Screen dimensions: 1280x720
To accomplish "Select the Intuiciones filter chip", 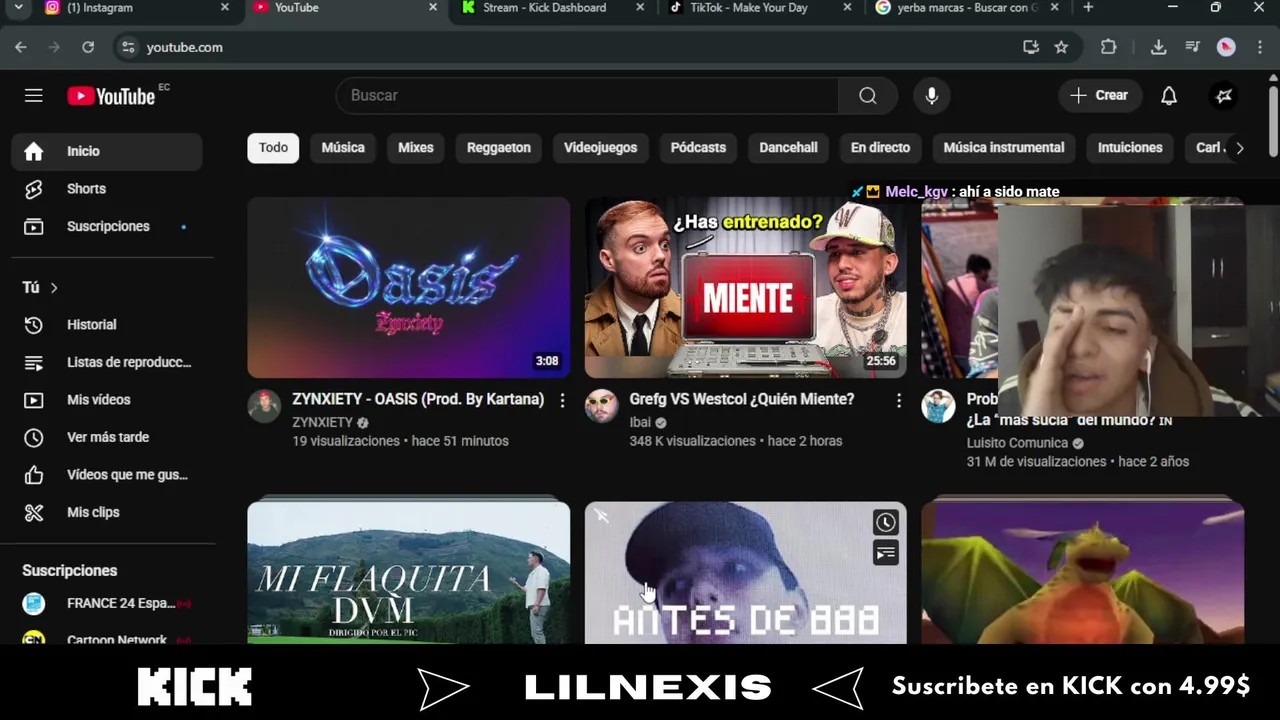I will click(1130, 147).
